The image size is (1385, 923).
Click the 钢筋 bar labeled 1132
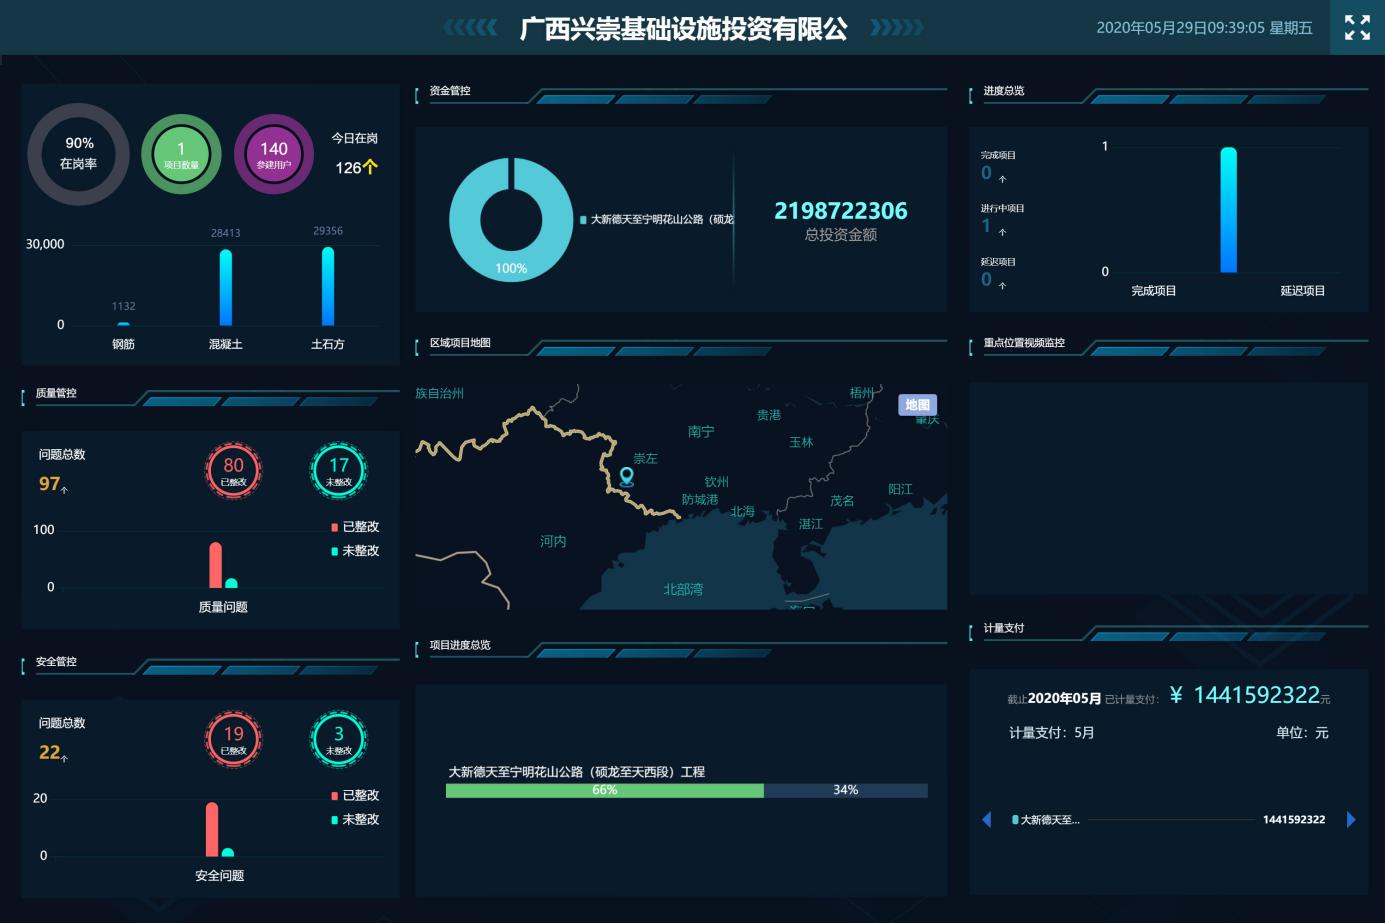pyautogui.click(x=123, y=324)
